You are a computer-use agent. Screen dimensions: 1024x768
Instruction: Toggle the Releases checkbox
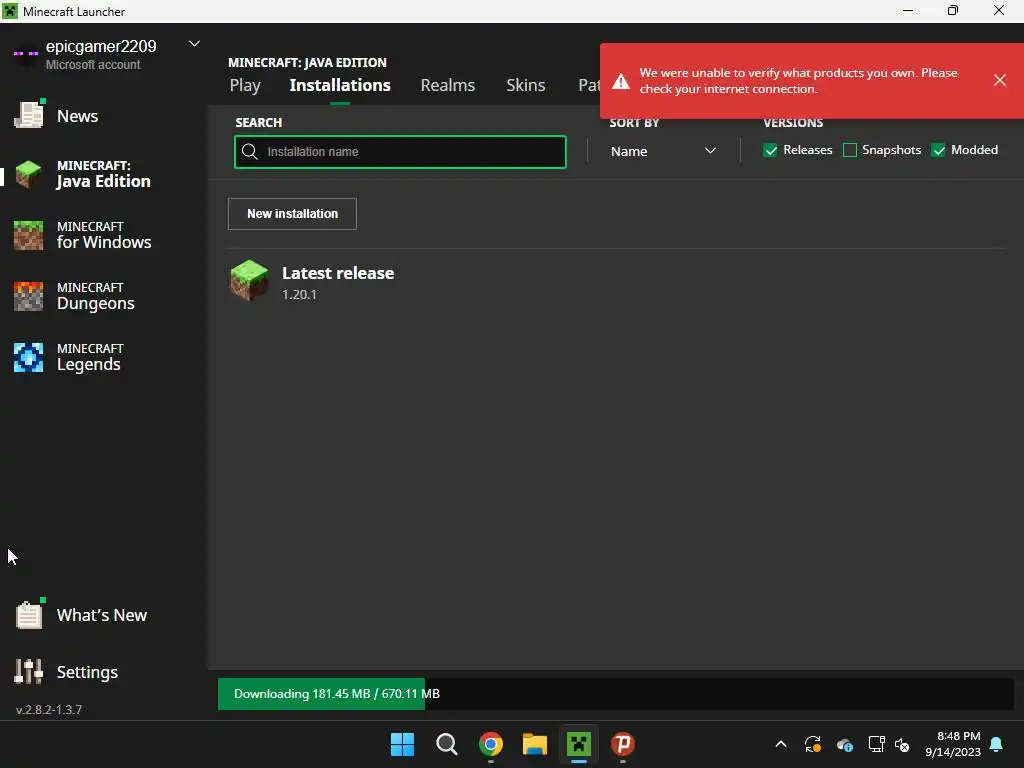pyautogui.click(x=771, y=150)
